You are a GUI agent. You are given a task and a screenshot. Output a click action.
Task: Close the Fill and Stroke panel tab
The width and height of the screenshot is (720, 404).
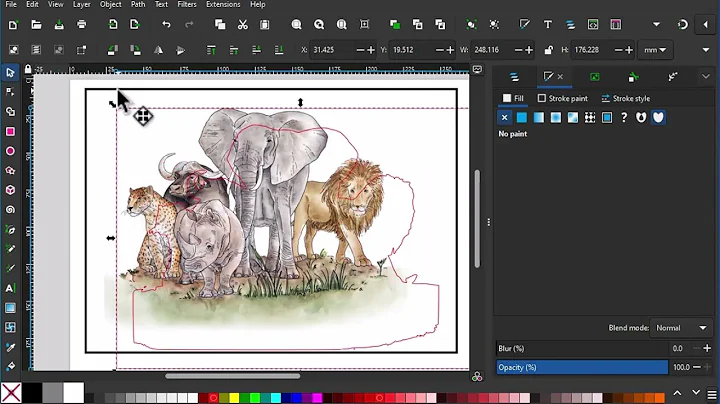tap(560, 77)
